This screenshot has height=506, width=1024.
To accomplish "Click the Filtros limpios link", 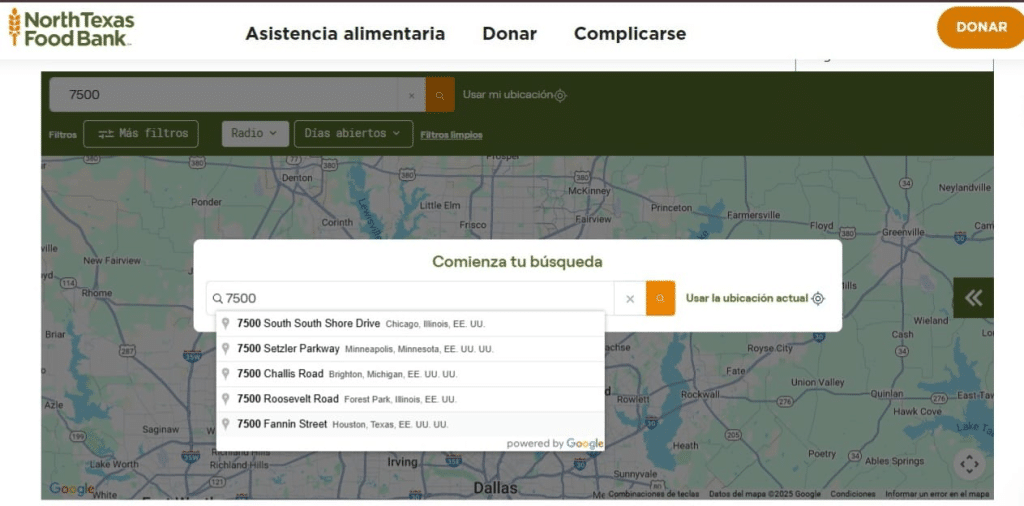I will point(451,135).
